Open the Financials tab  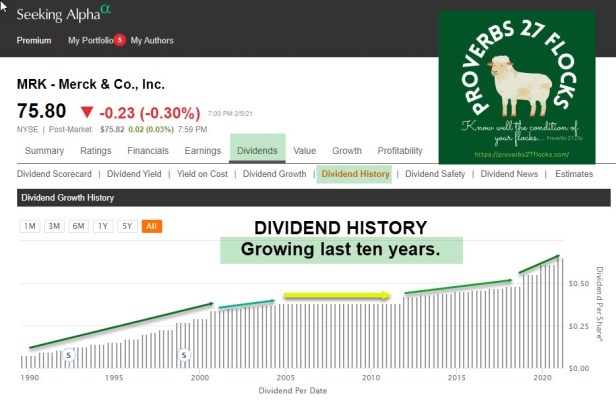[148, 151]
